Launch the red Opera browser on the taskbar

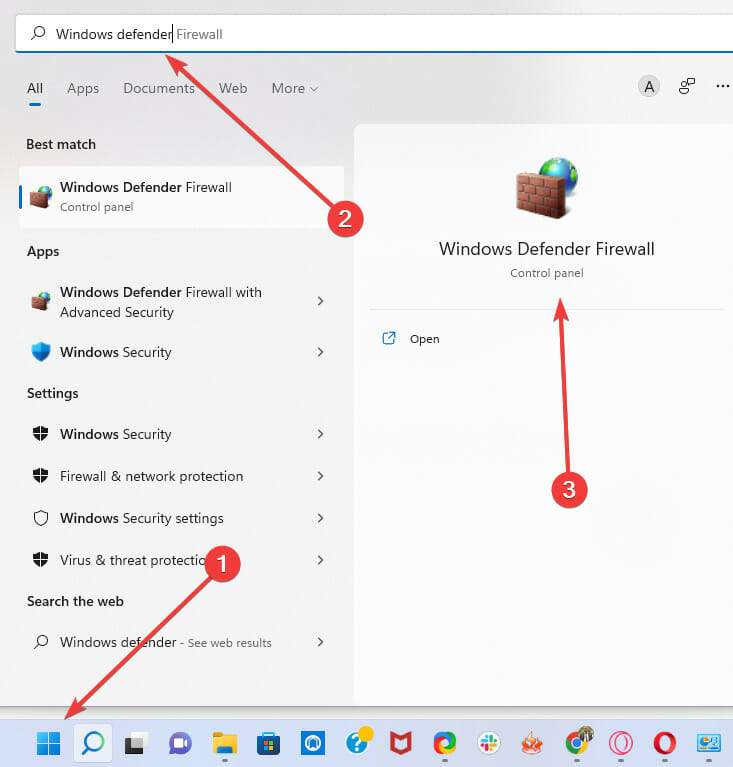pos(665,744)
